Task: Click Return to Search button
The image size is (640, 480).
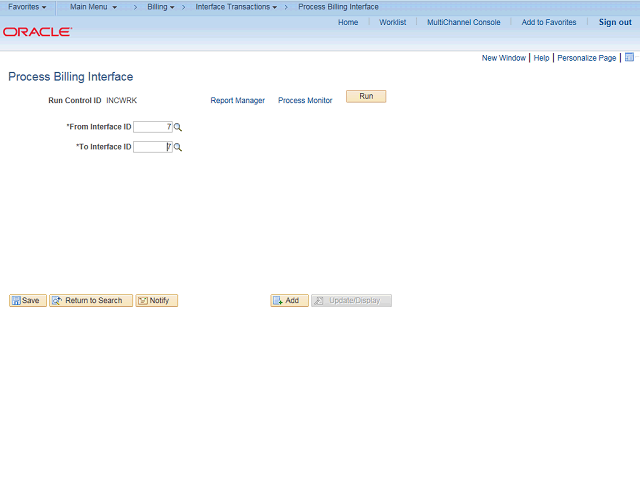Action: click(91, 300)
